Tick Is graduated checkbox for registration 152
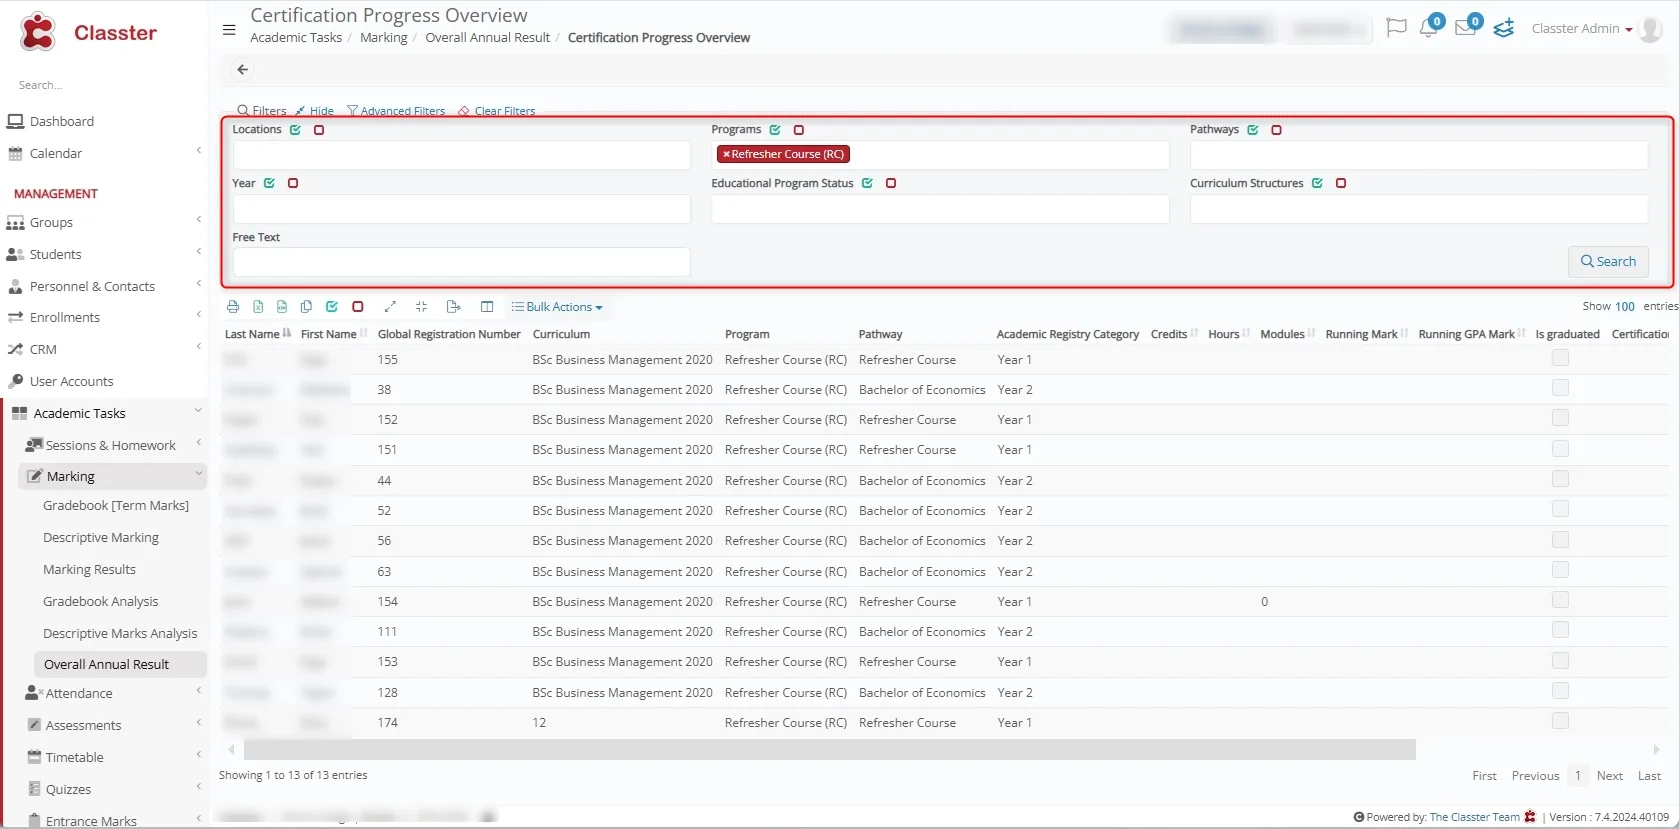This screenshot has width=1679, height=829. pyautogui.click(x=1560, y=418)
